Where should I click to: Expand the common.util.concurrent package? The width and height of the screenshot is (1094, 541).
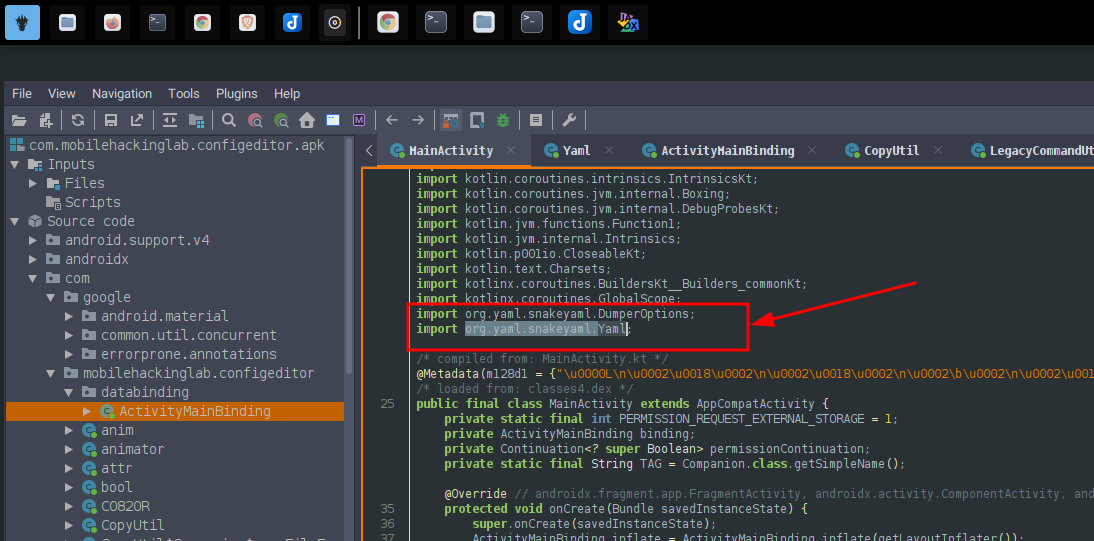pos(69,335)
